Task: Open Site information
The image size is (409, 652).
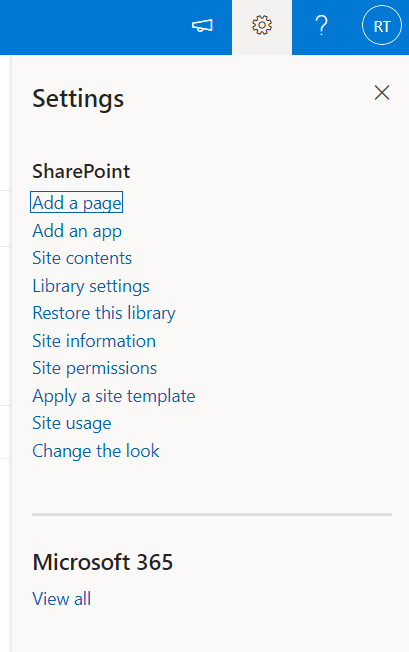Action: (94, 341)
